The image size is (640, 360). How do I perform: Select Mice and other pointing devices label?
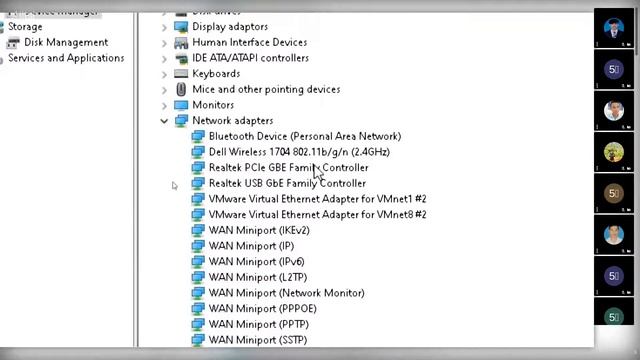click(266, 89)
